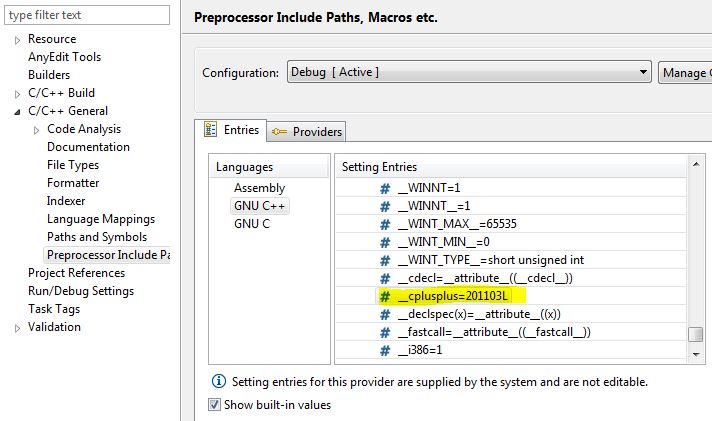Screen dimensions: 712x421
Task: Expand the Code Analysis node
Action: [x=37, y=129]
